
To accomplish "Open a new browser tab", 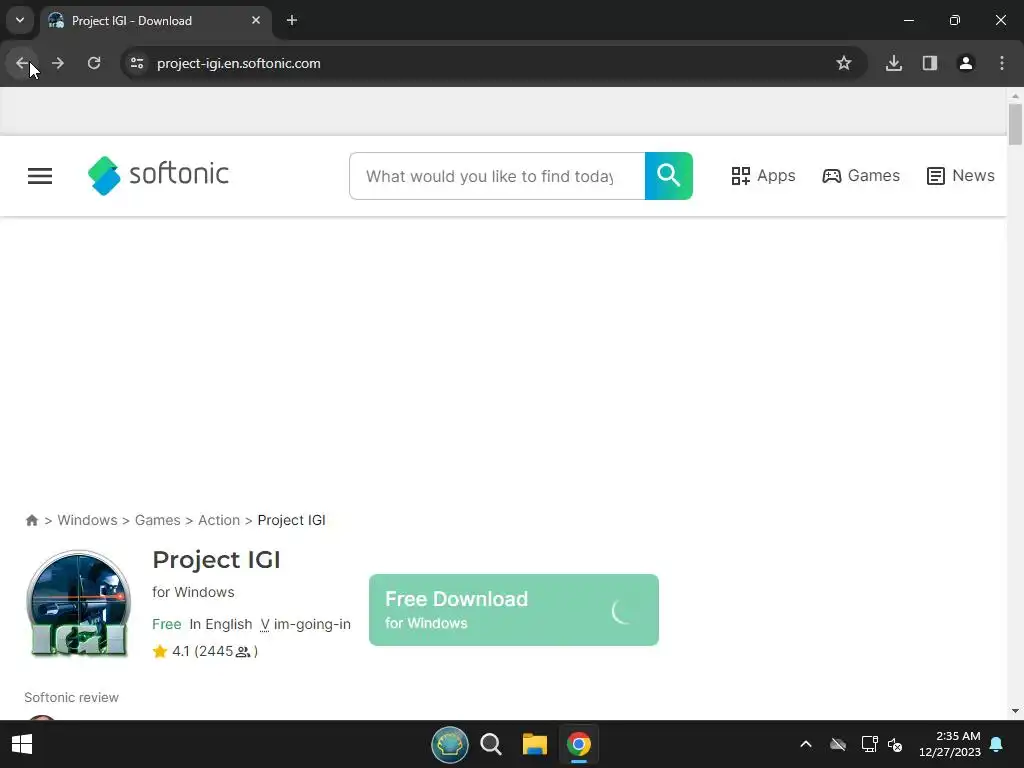I will pyautogui.click(x=292, y=20).
